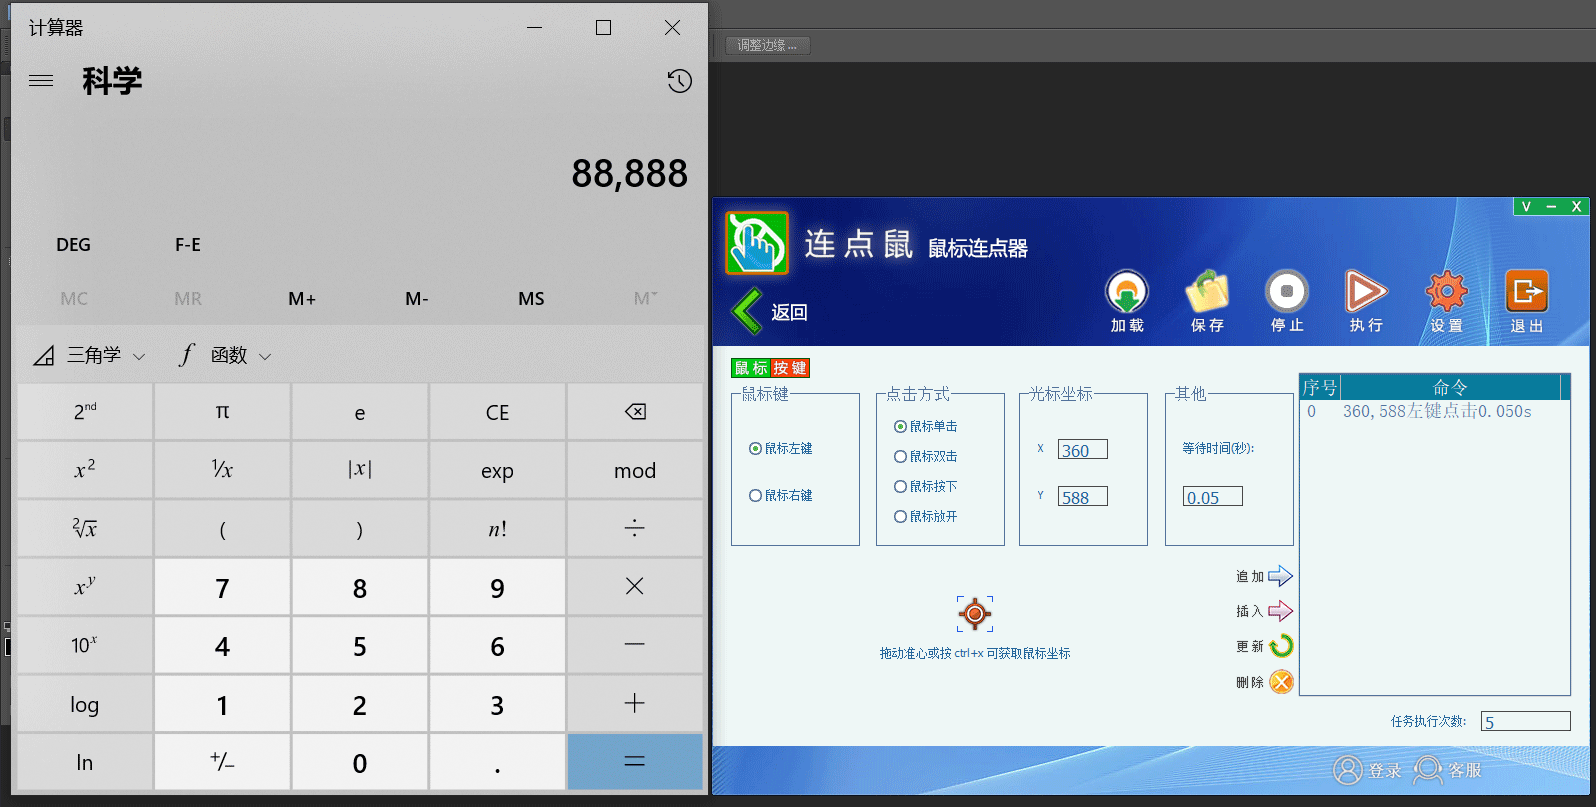
Task: Click the plus operator key
Action: (x=635, y=704)
